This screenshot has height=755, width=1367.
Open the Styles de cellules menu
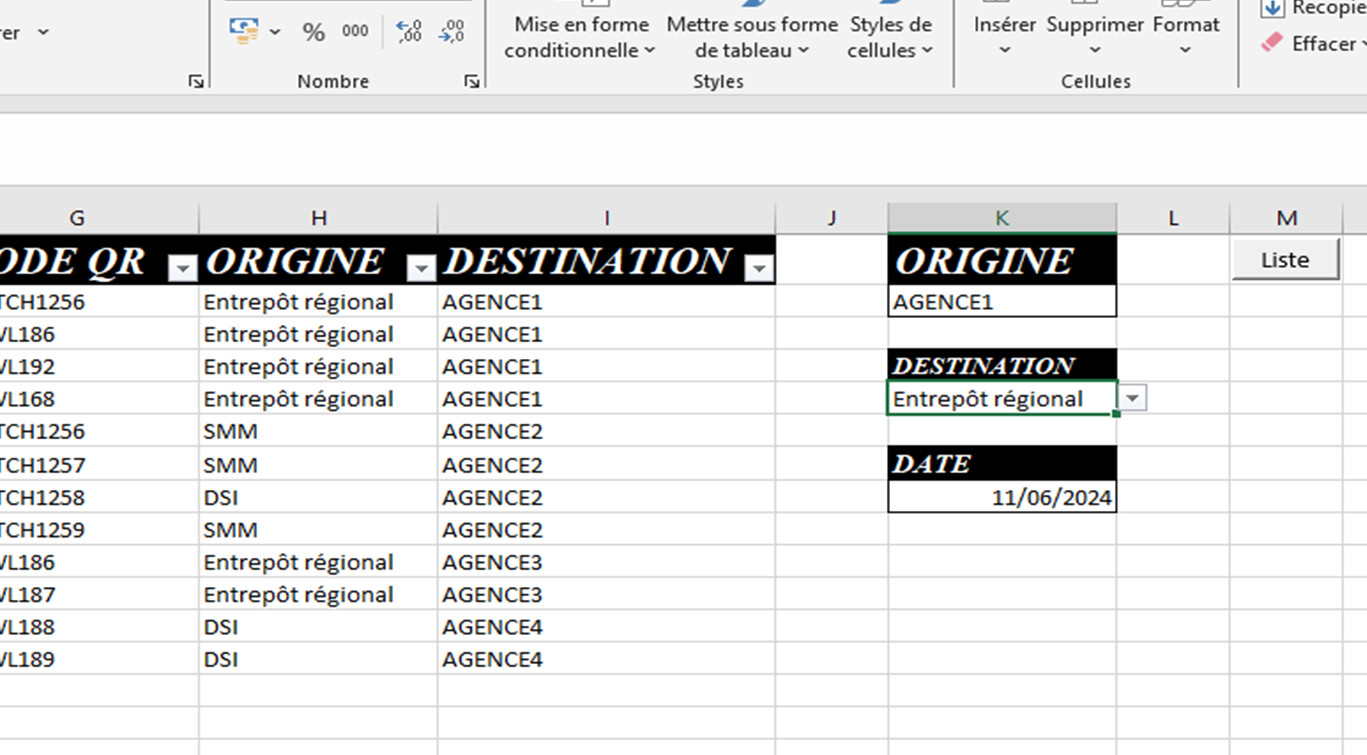tap(890, 37)
